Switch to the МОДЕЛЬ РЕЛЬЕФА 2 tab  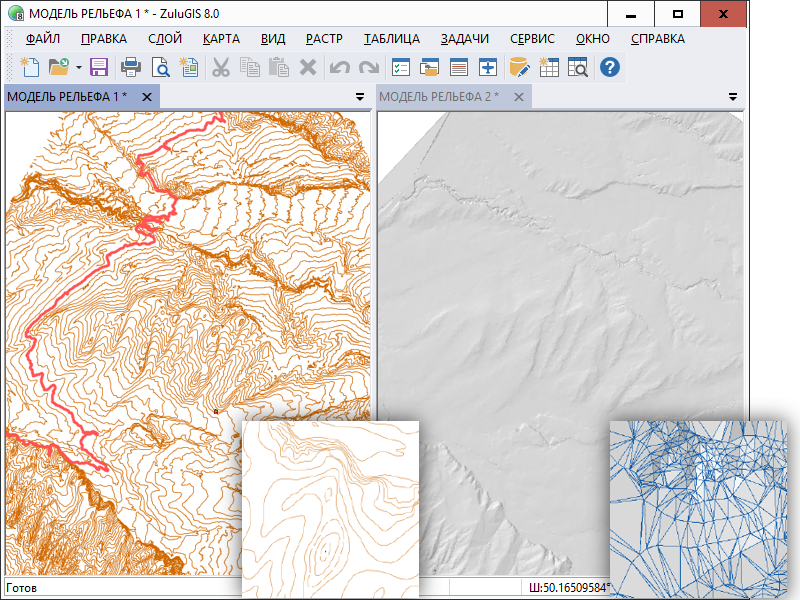tap(439, 97)
